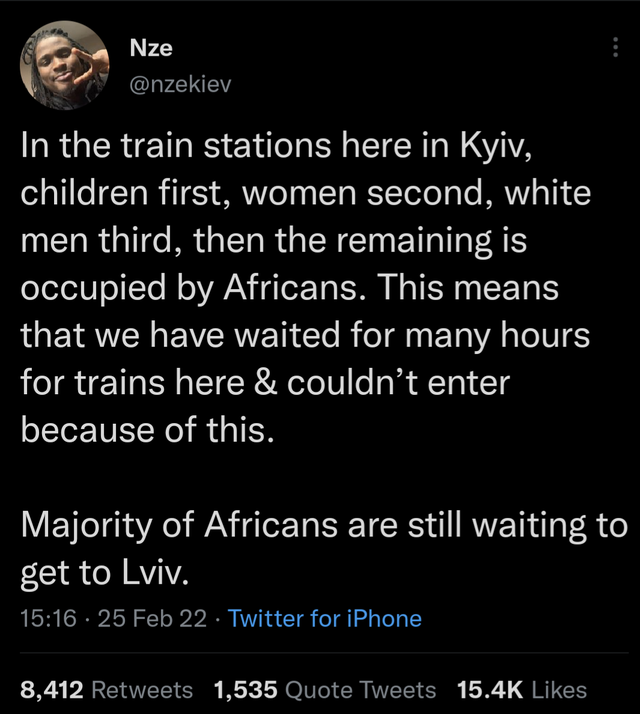
Task: Open Nze's profile picture
Action: pyautogui.click(x=65, y=65)
